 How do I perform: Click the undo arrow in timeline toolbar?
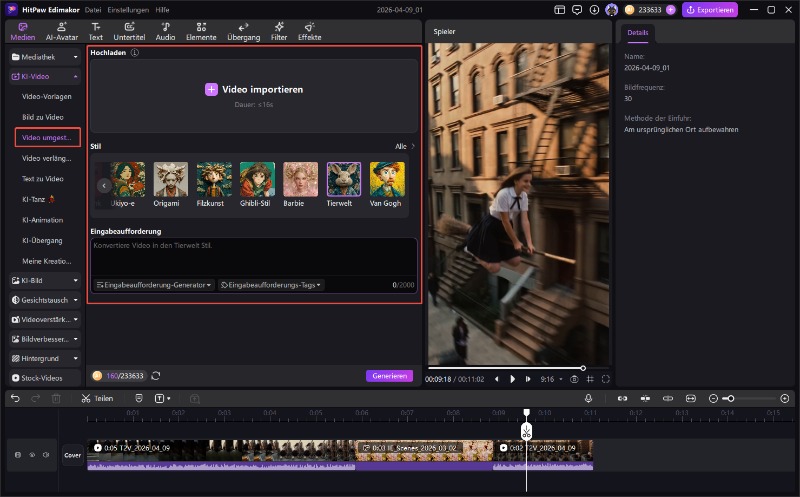point(15,398)
